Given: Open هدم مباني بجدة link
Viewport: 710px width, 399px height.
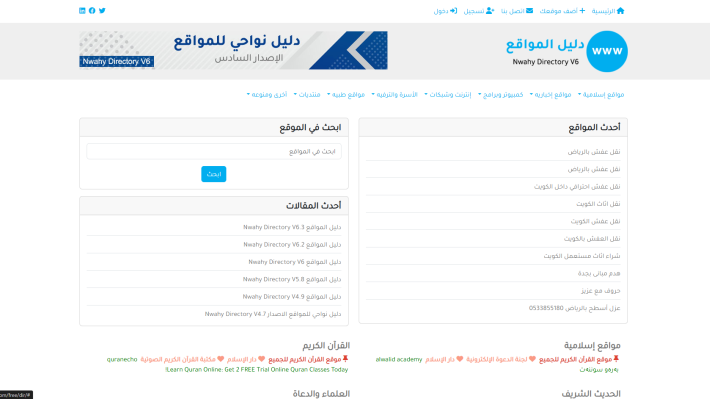Looking at the screenshot, I should 599,273.
